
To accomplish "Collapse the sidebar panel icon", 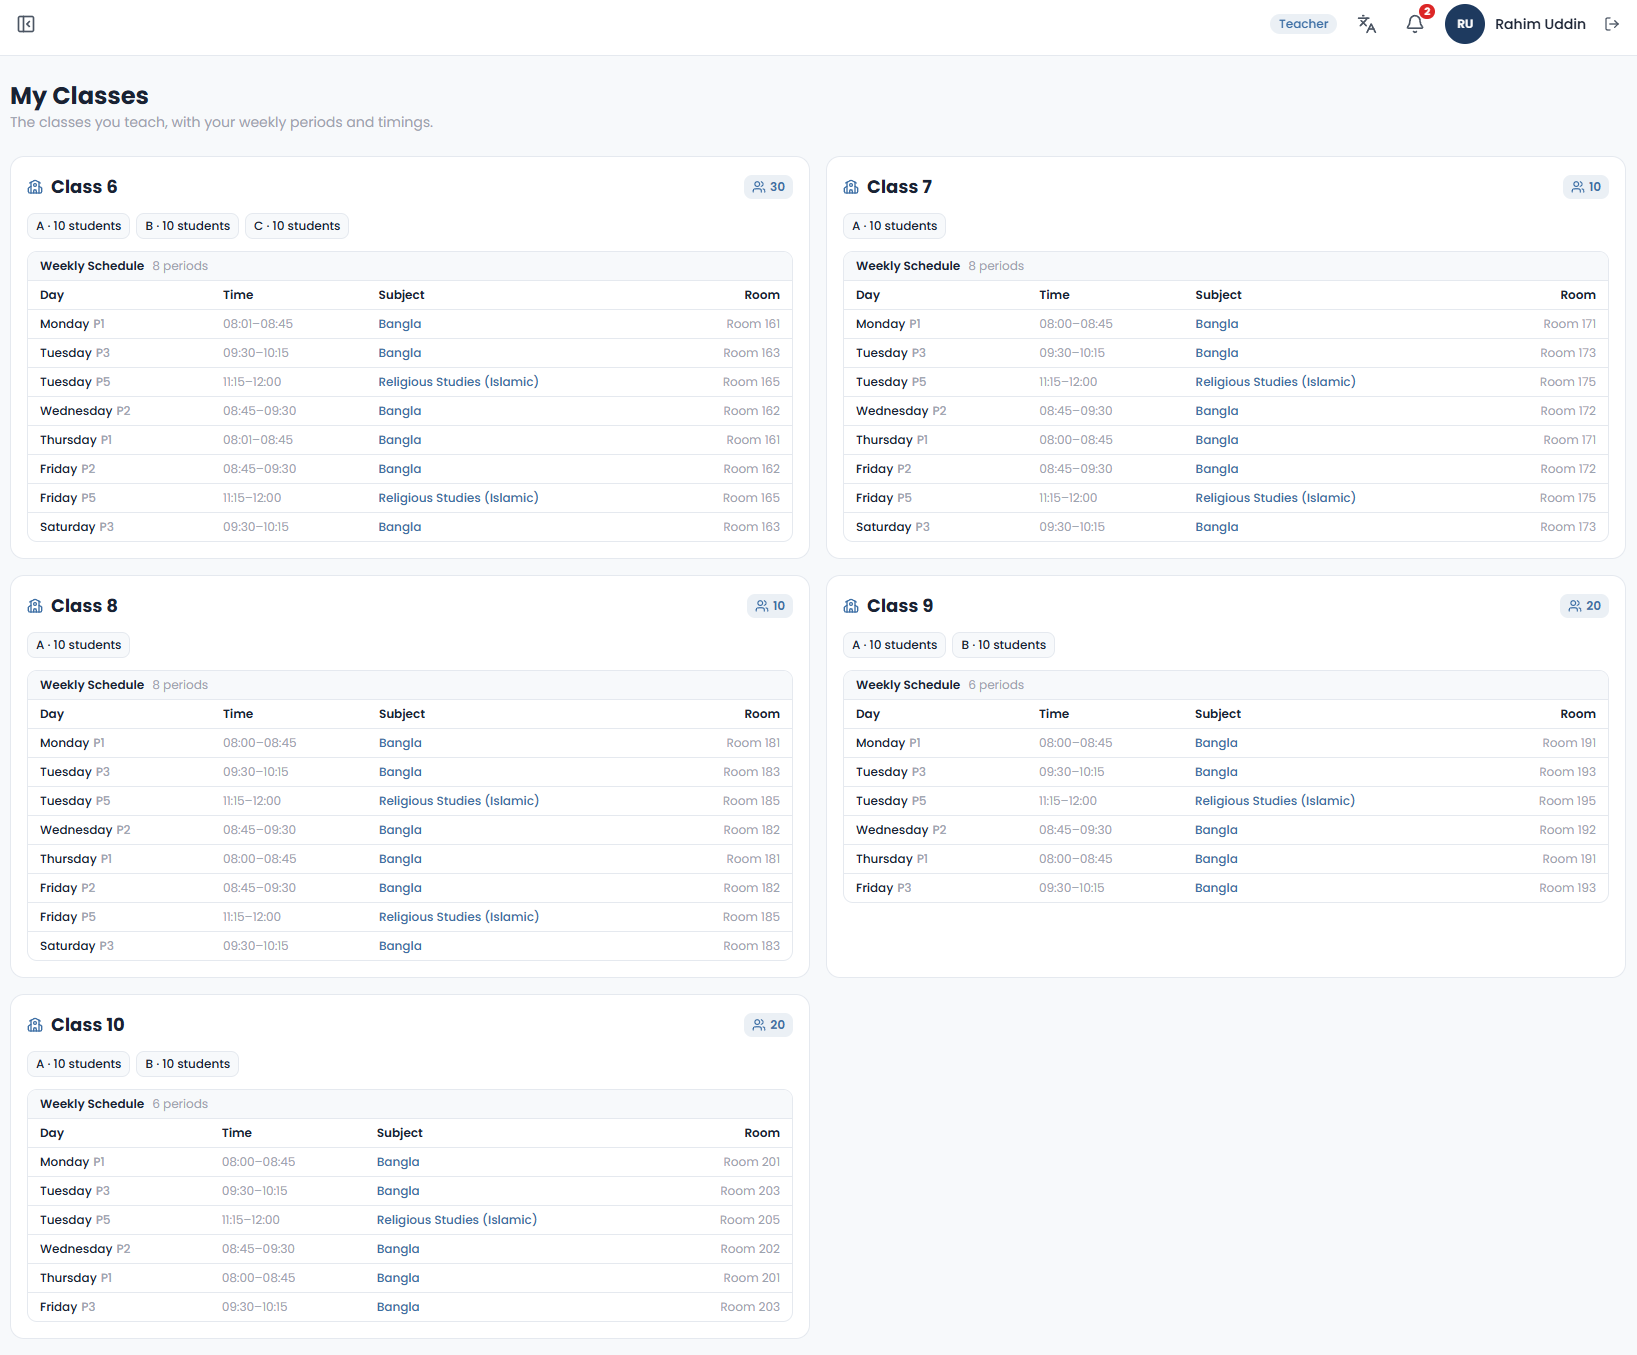I will point(26,24).
